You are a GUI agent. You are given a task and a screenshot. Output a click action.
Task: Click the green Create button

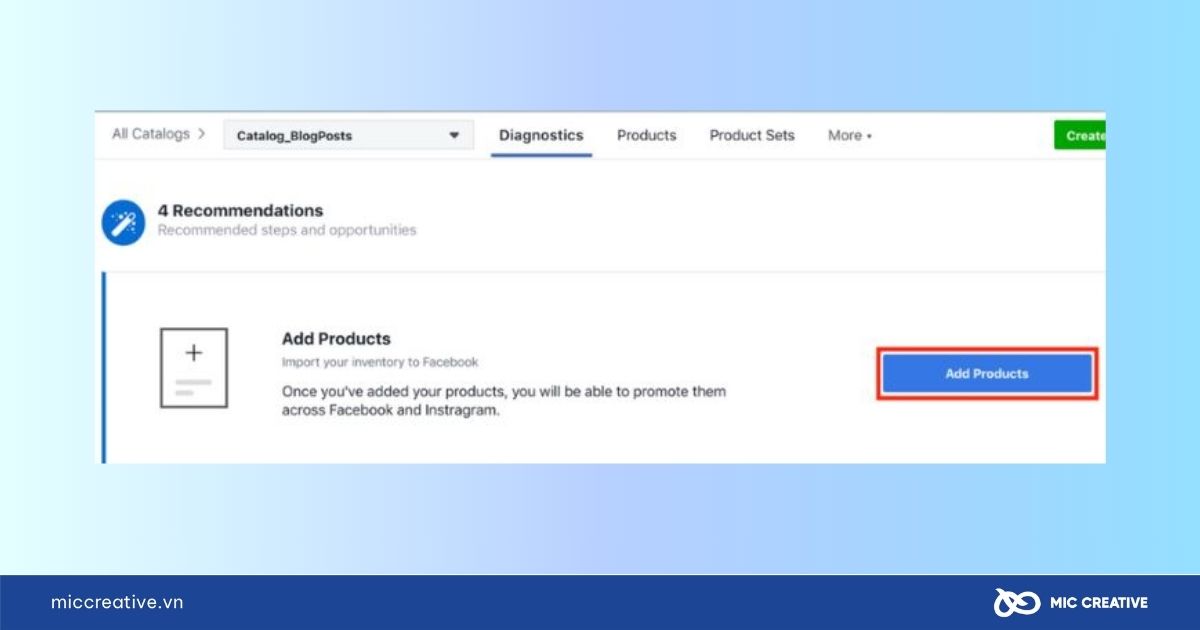1080,136
